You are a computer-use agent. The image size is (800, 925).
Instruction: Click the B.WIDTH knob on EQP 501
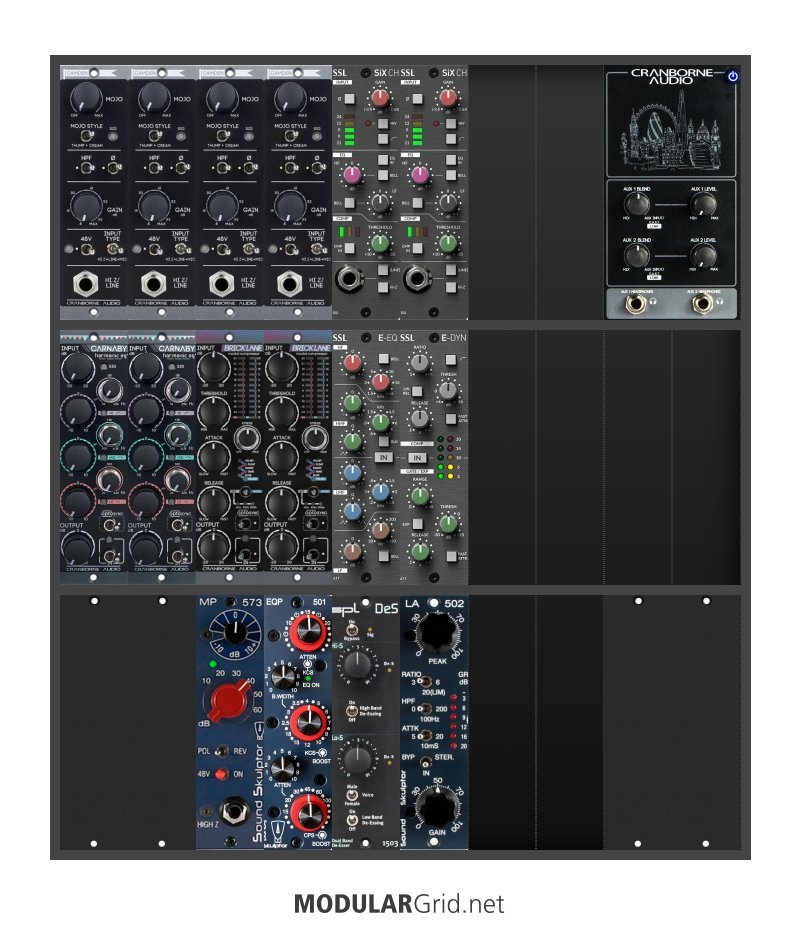pos(284,677)
